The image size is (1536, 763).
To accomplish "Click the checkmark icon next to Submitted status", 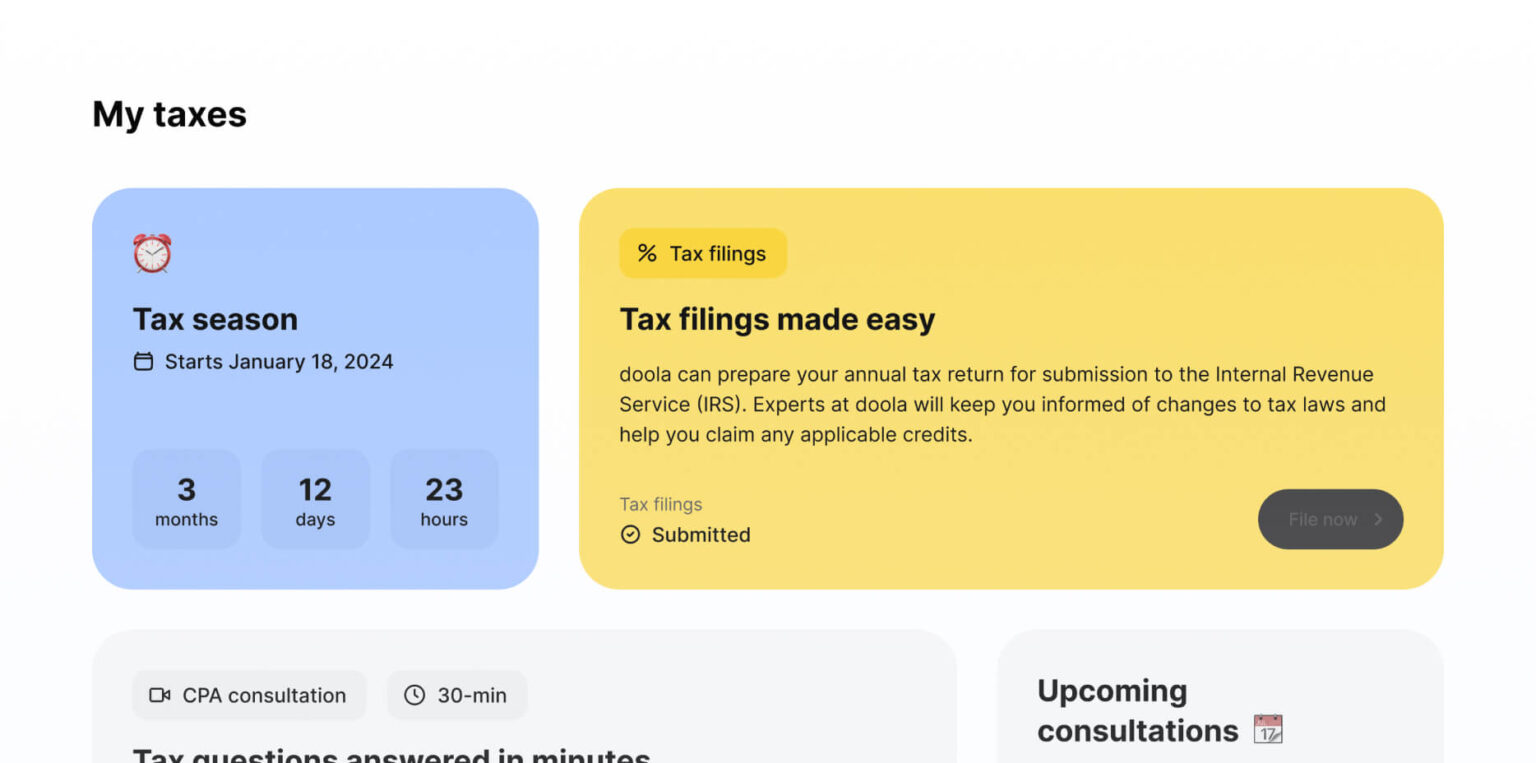I will 630,535.
